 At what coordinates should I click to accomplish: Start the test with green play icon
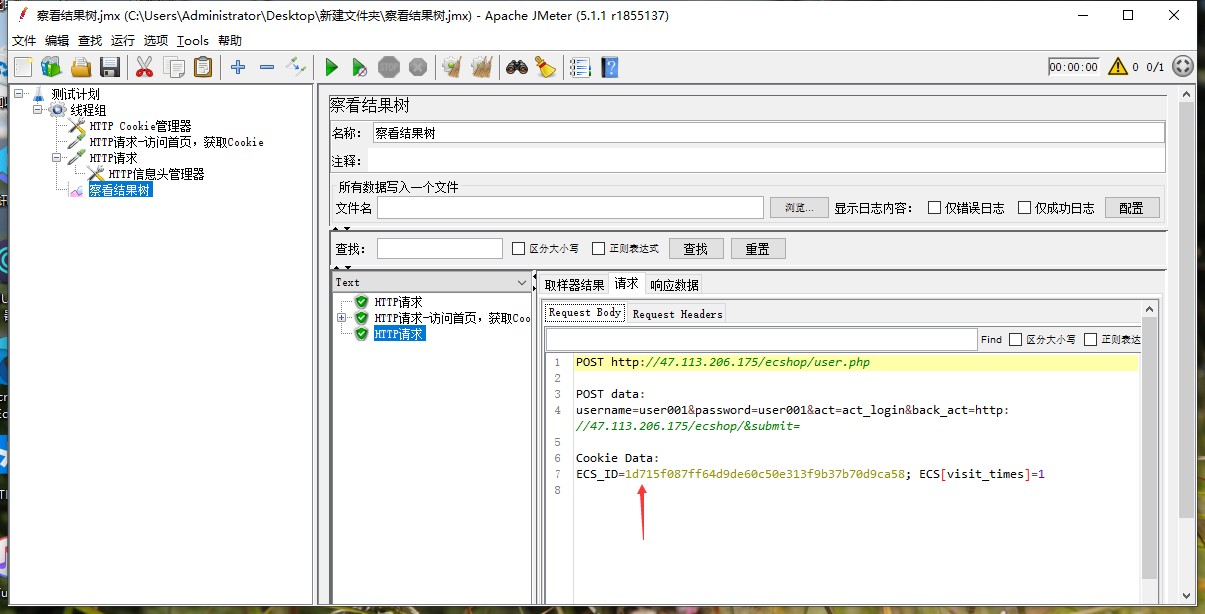click(x=331, y=67)
